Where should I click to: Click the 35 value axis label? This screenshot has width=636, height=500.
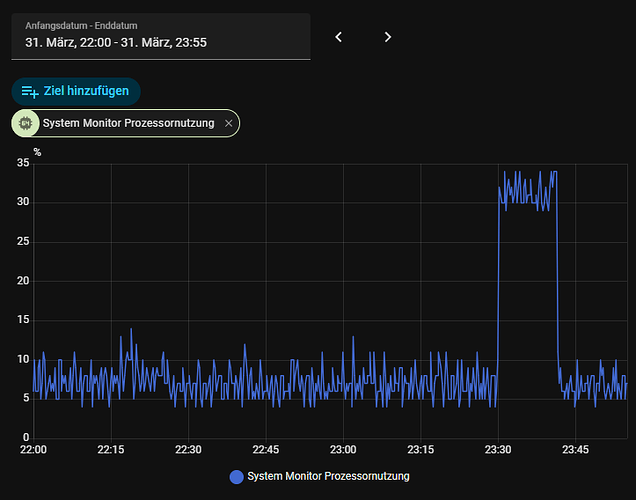[x=23, y=163]
